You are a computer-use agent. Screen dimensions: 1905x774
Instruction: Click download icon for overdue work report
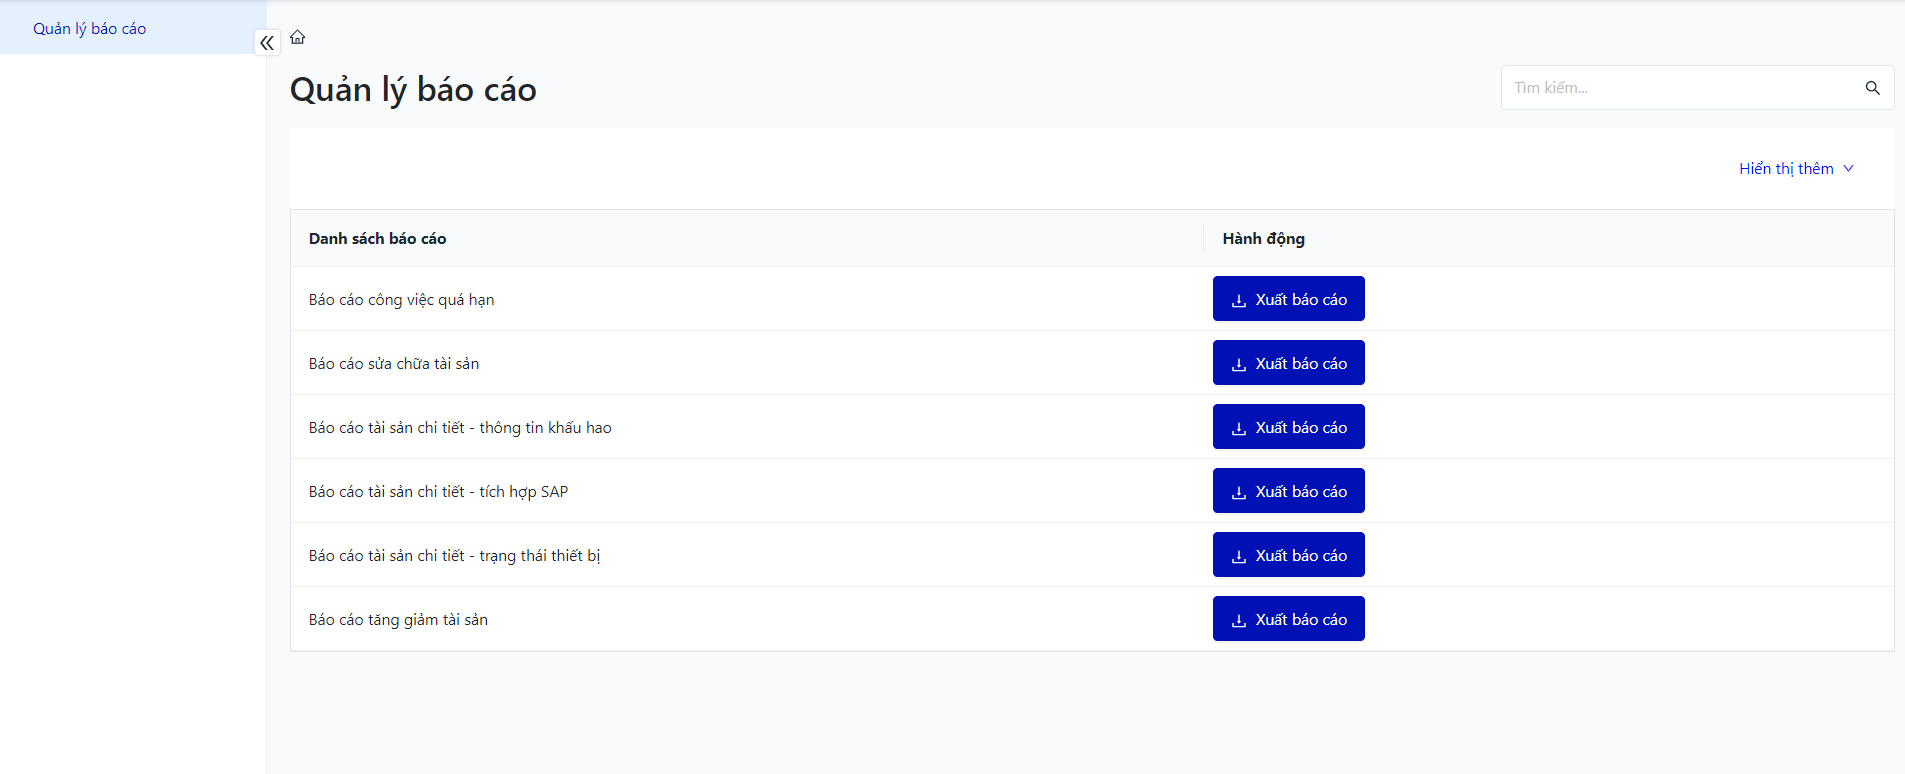point(1239,300)
